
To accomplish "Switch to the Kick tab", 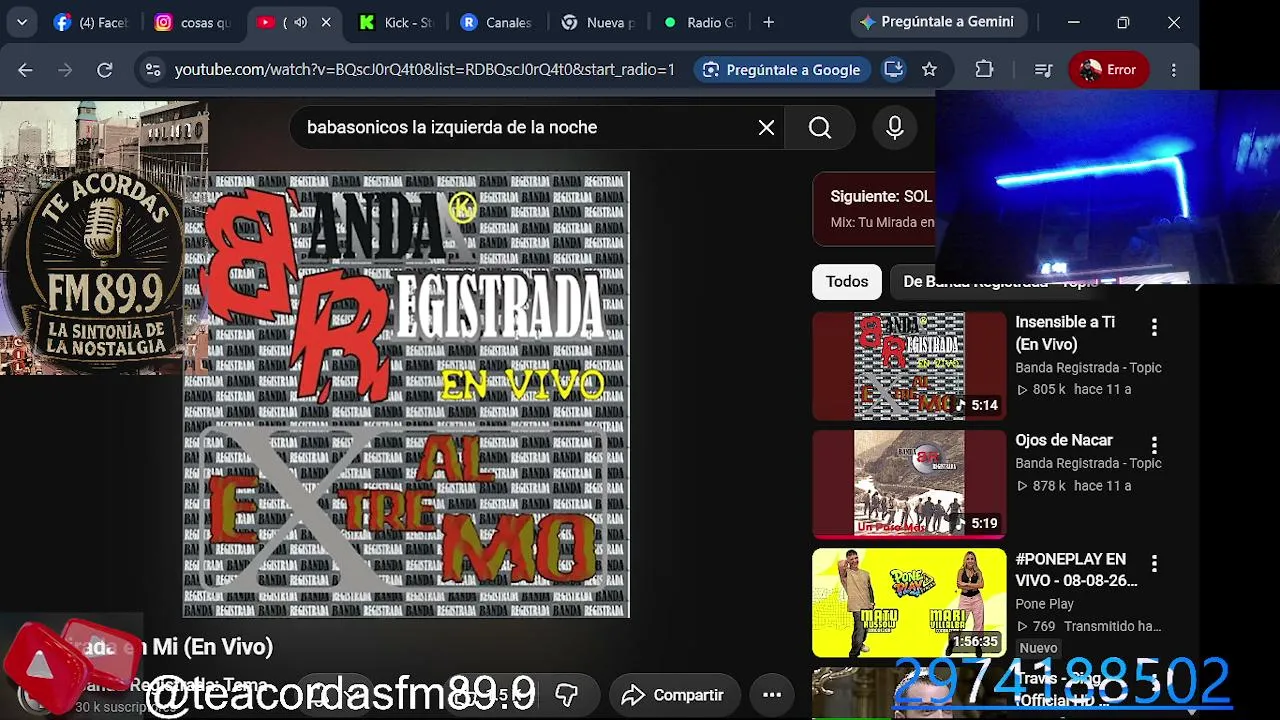I will (396, 22).
